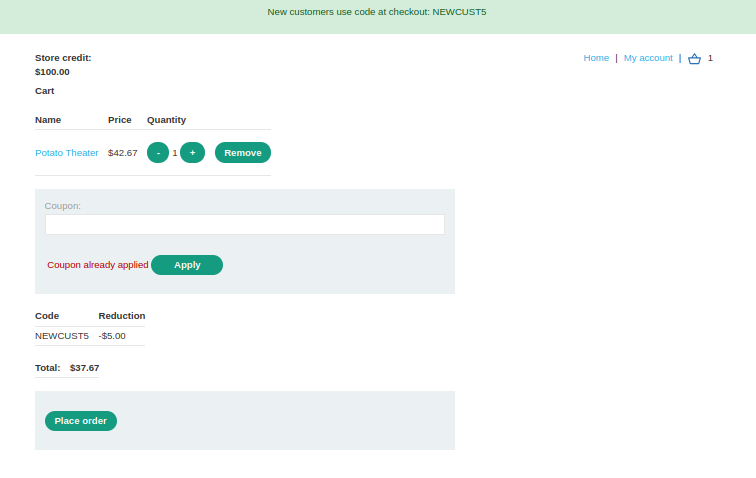Click the -$5.00 reduction value
Screen dimensions: 756x478
coord(112,336)
